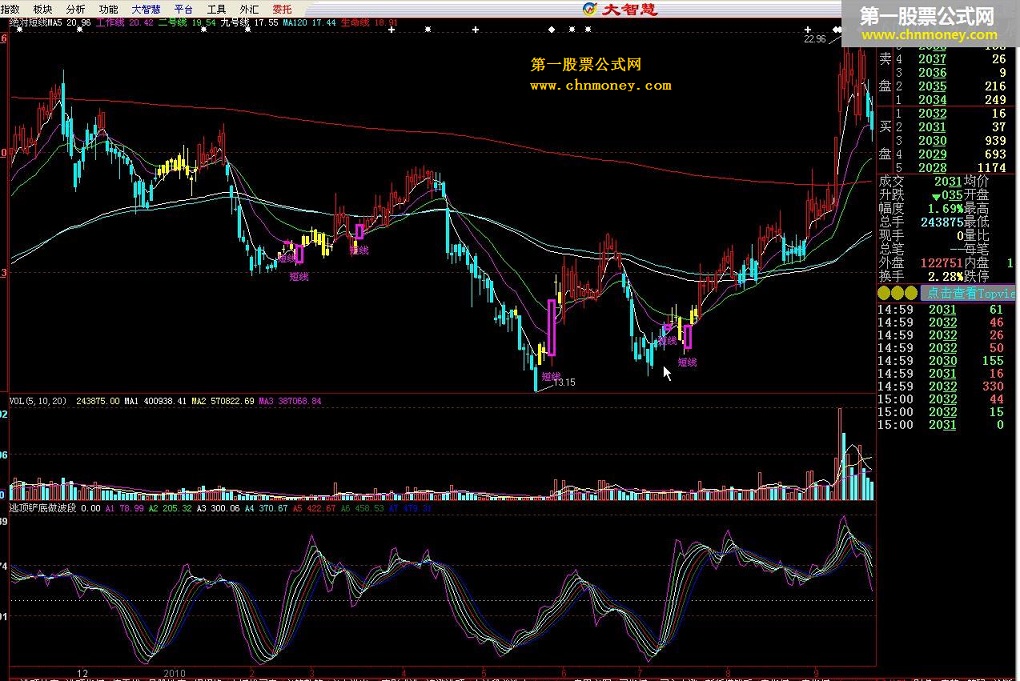Select the 生命线 18.91 legend entry
This screenshot has width=1020, height=681.
[369, 22]
